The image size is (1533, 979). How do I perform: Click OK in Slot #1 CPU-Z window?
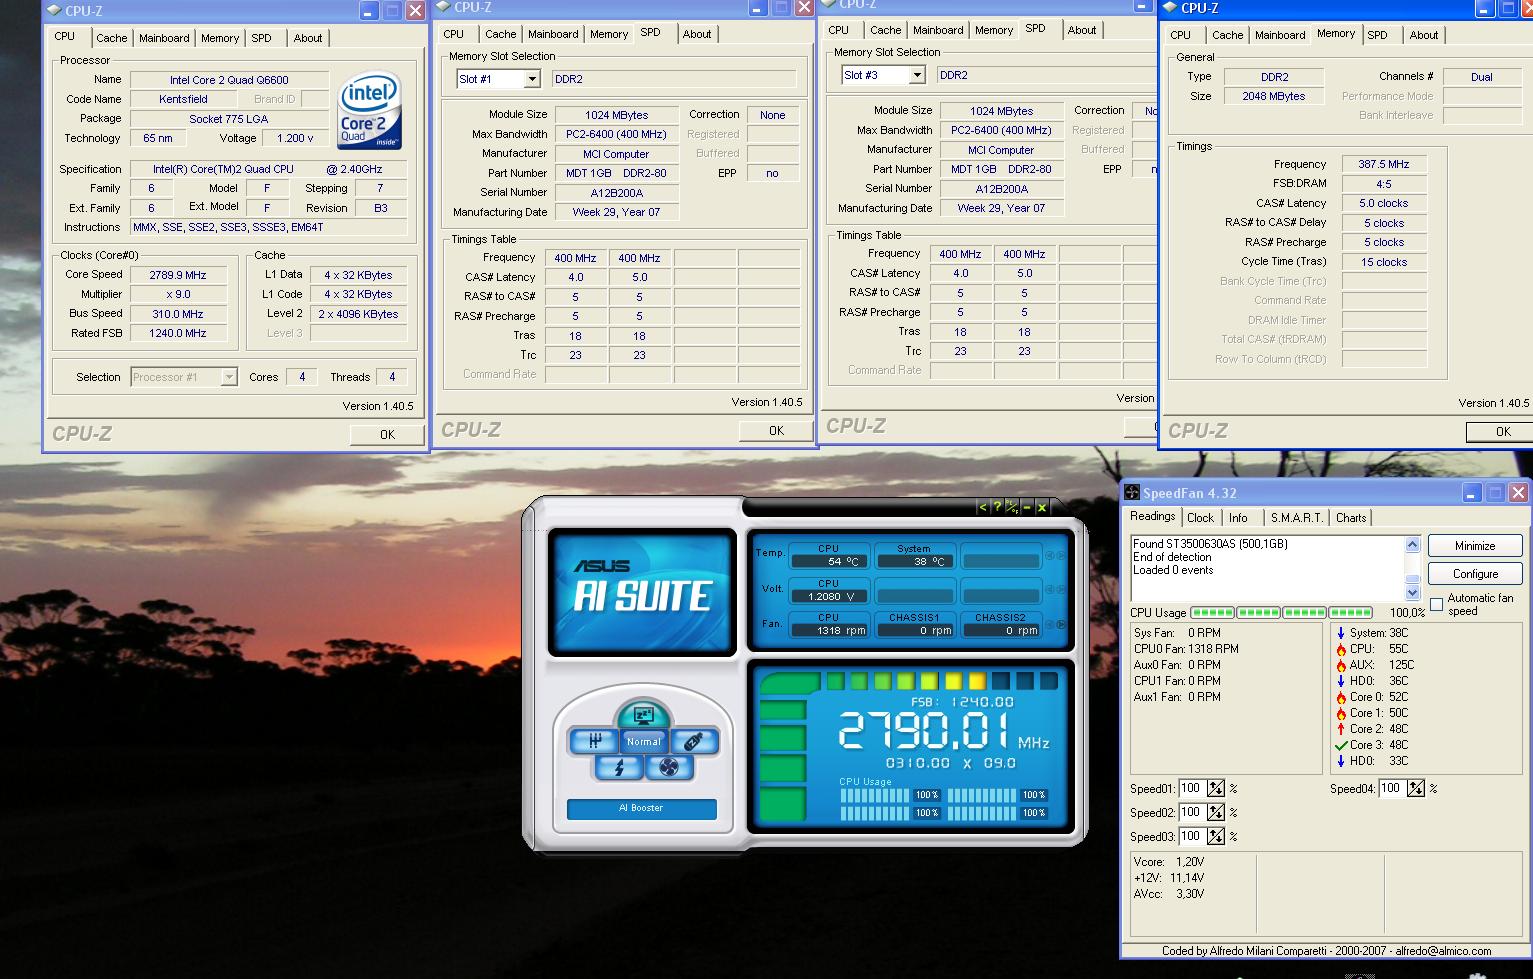click(x=776, y=431)
